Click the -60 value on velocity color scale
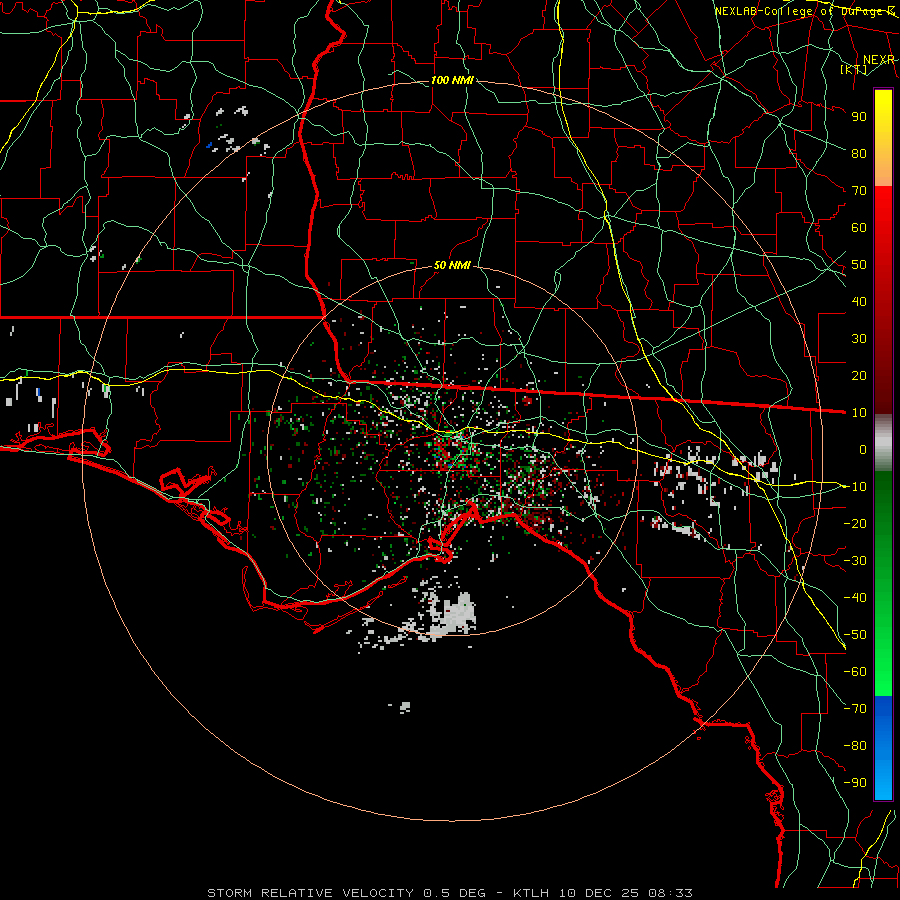Image resolution: width=900 pixels, height=900 pixels. pos(855,672)
